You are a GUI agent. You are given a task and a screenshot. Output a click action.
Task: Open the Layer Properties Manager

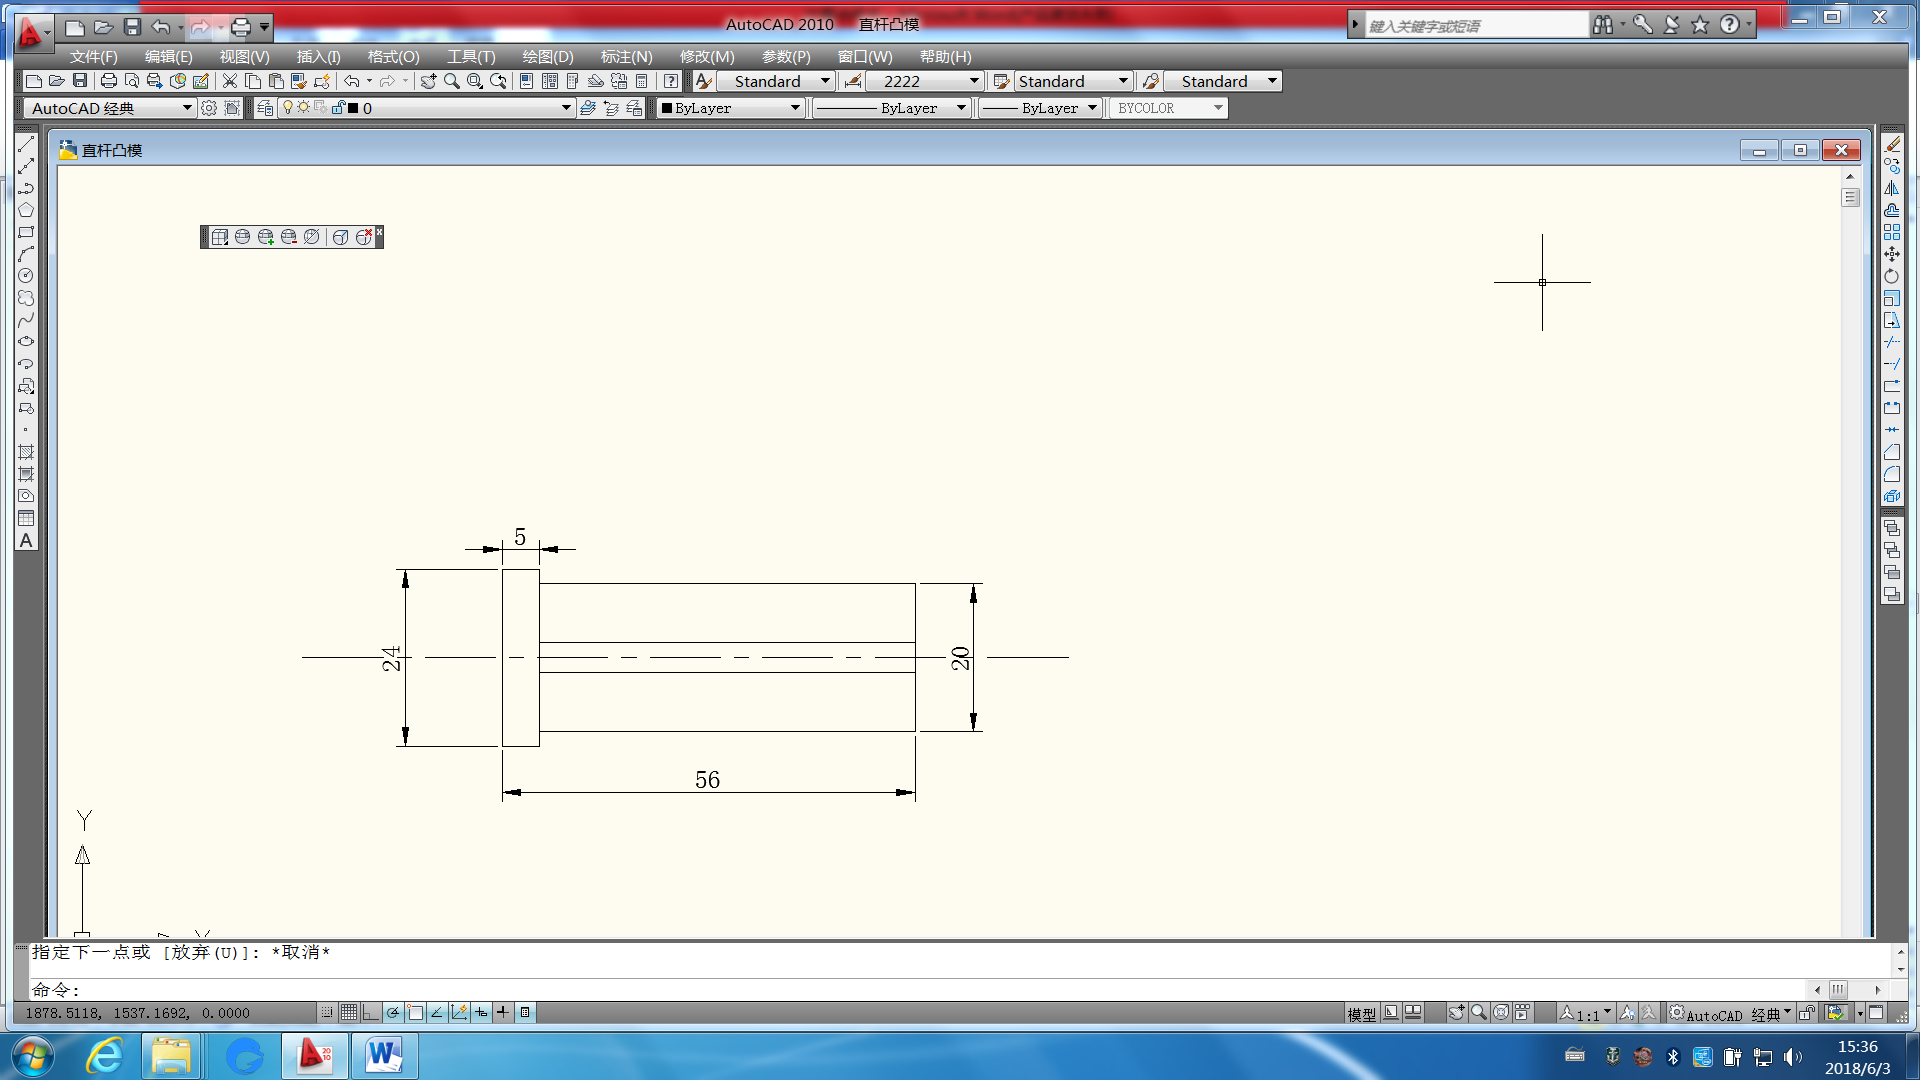pyautogui.click(x=265, y=108)
